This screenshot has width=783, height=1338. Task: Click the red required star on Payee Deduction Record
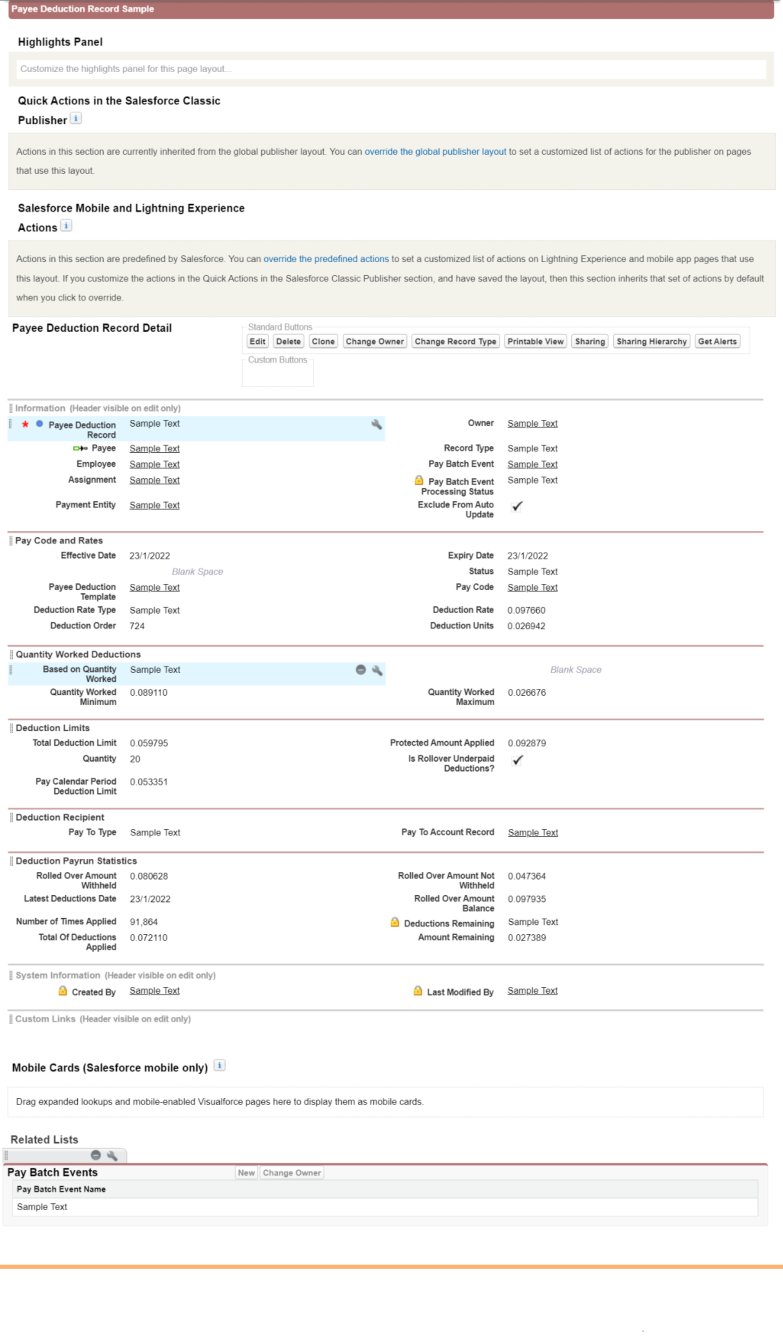(x=25, y=425)
